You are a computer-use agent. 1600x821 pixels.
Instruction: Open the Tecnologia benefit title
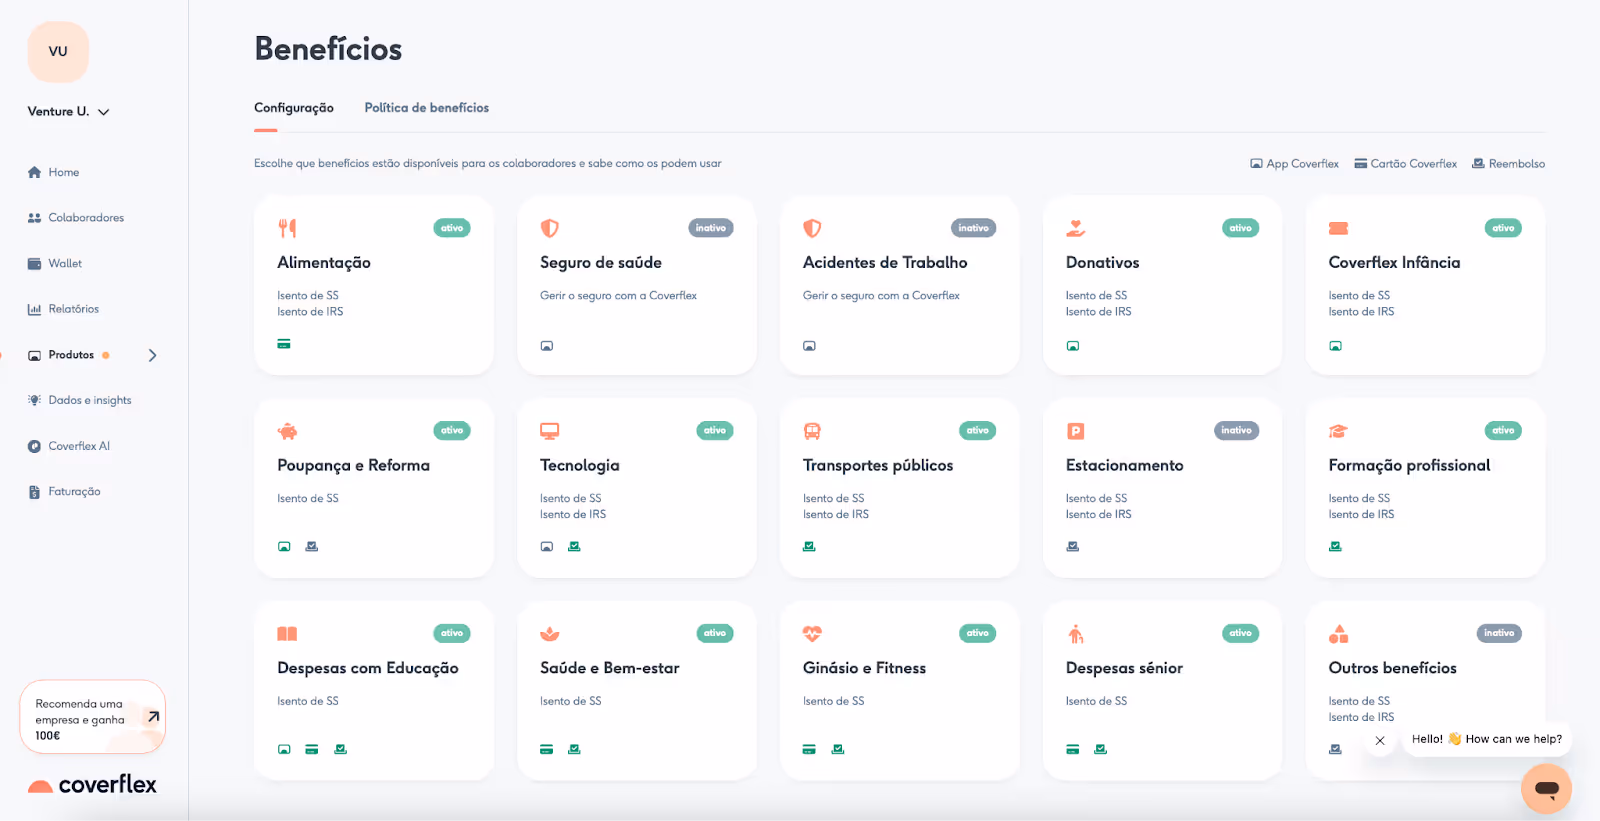point(580,466)
